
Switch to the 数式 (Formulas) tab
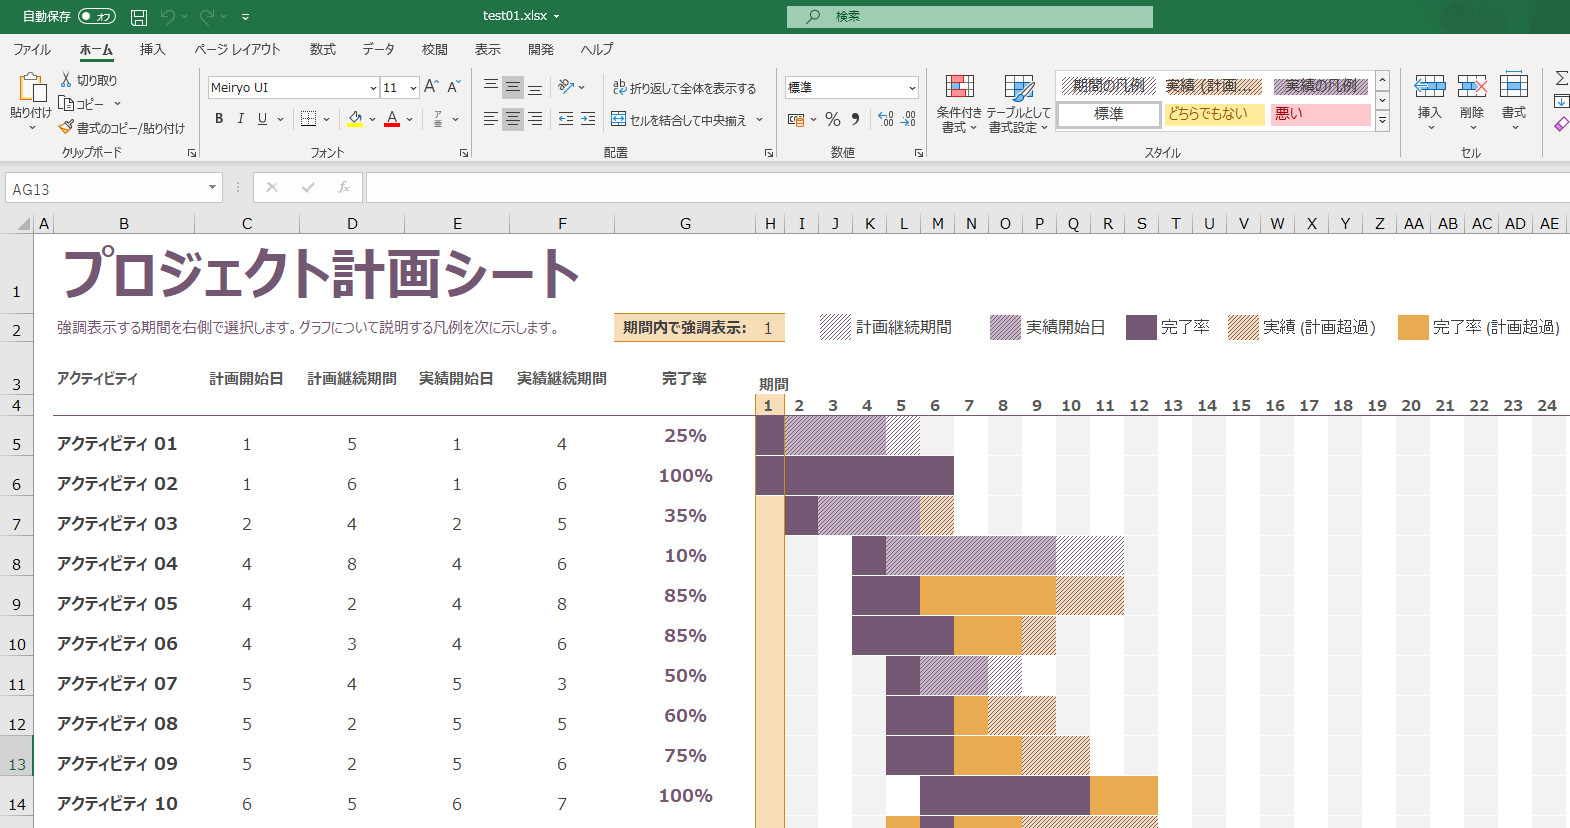tap(323, 49)
